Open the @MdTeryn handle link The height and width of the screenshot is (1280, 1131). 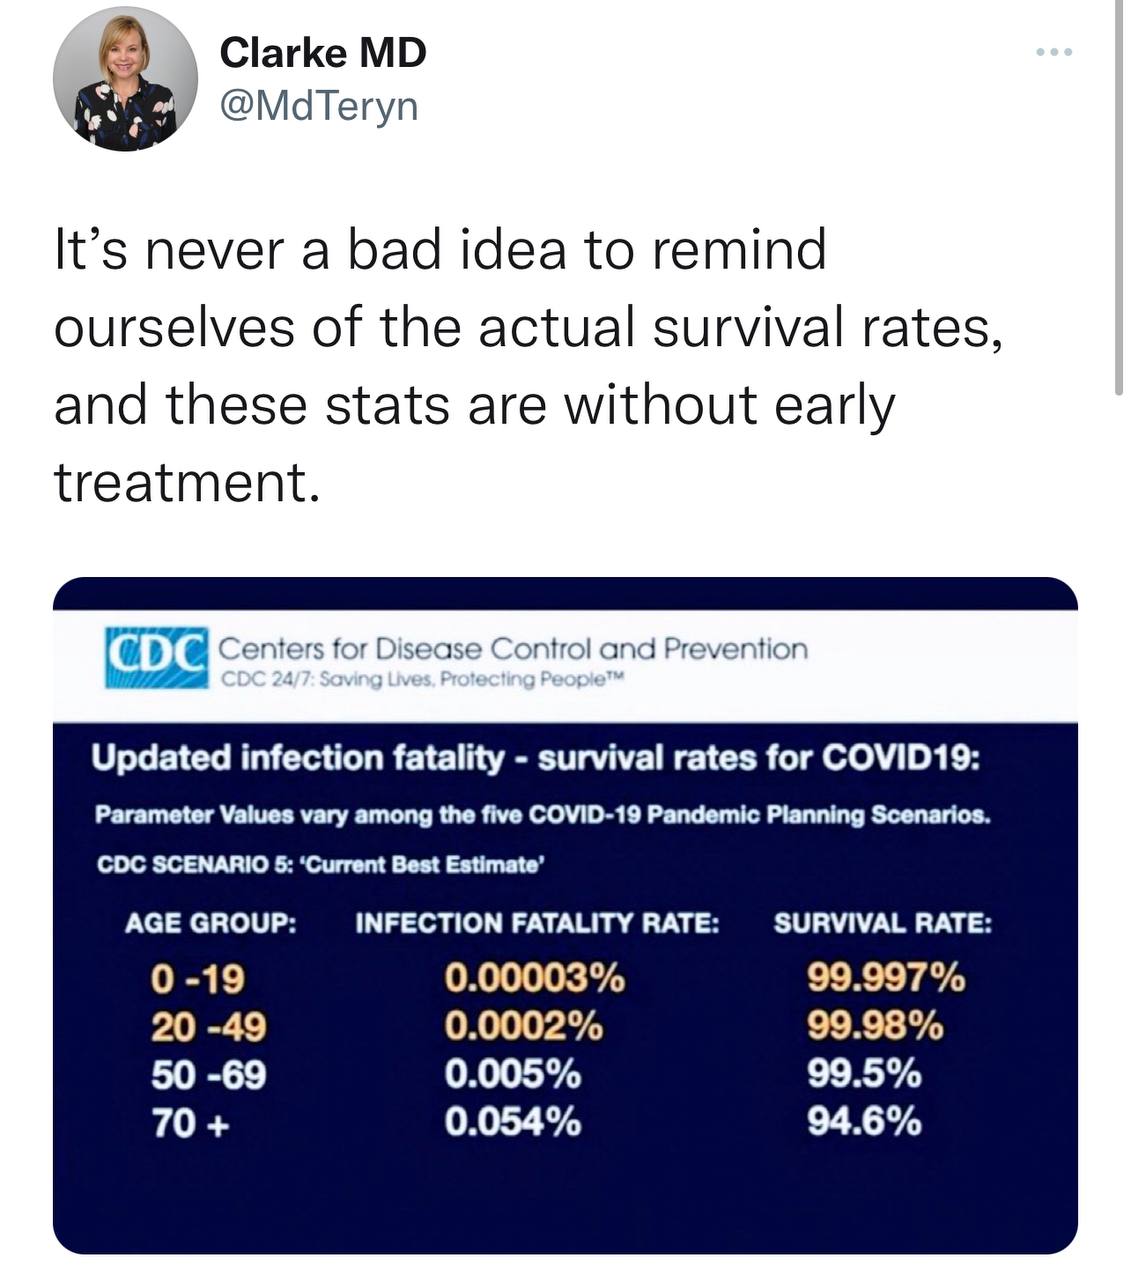(318, 105)
